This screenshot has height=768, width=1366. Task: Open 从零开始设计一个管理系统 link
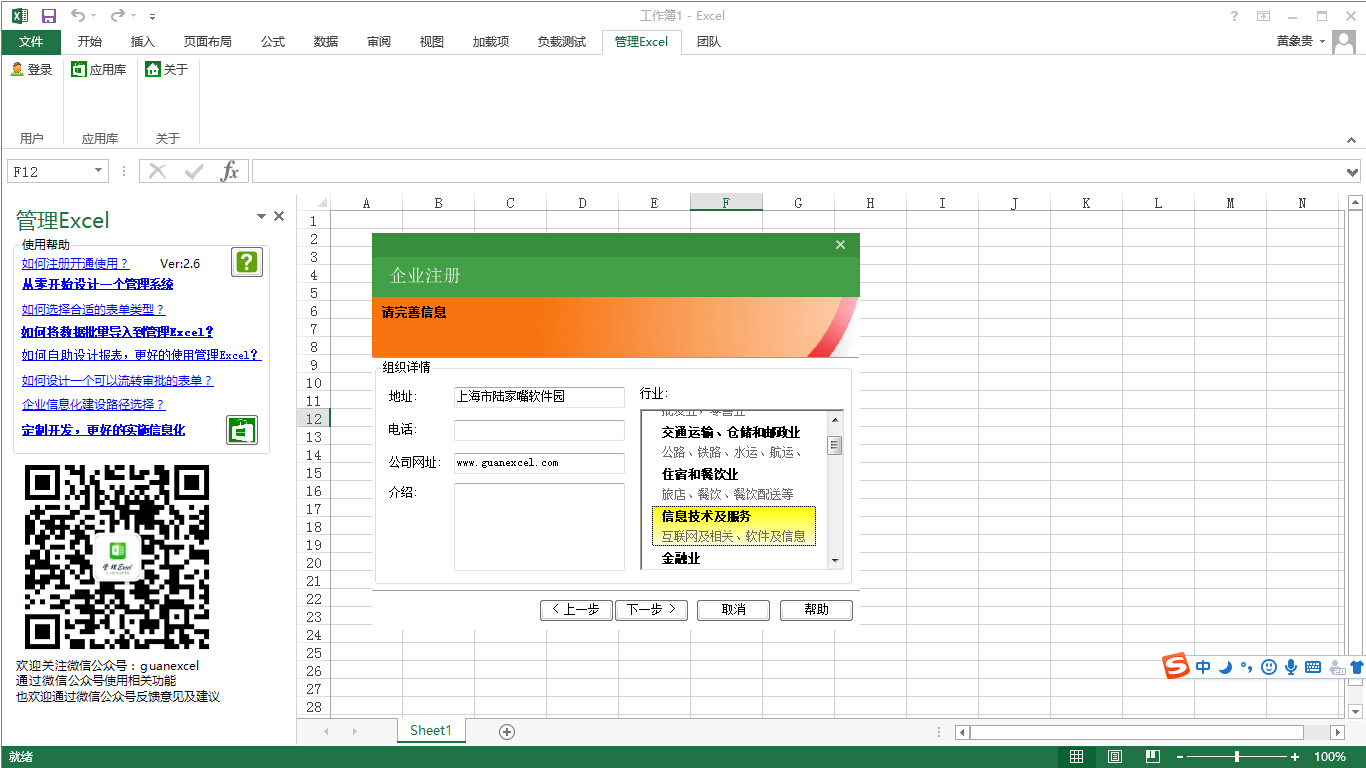tap(98, 284)
